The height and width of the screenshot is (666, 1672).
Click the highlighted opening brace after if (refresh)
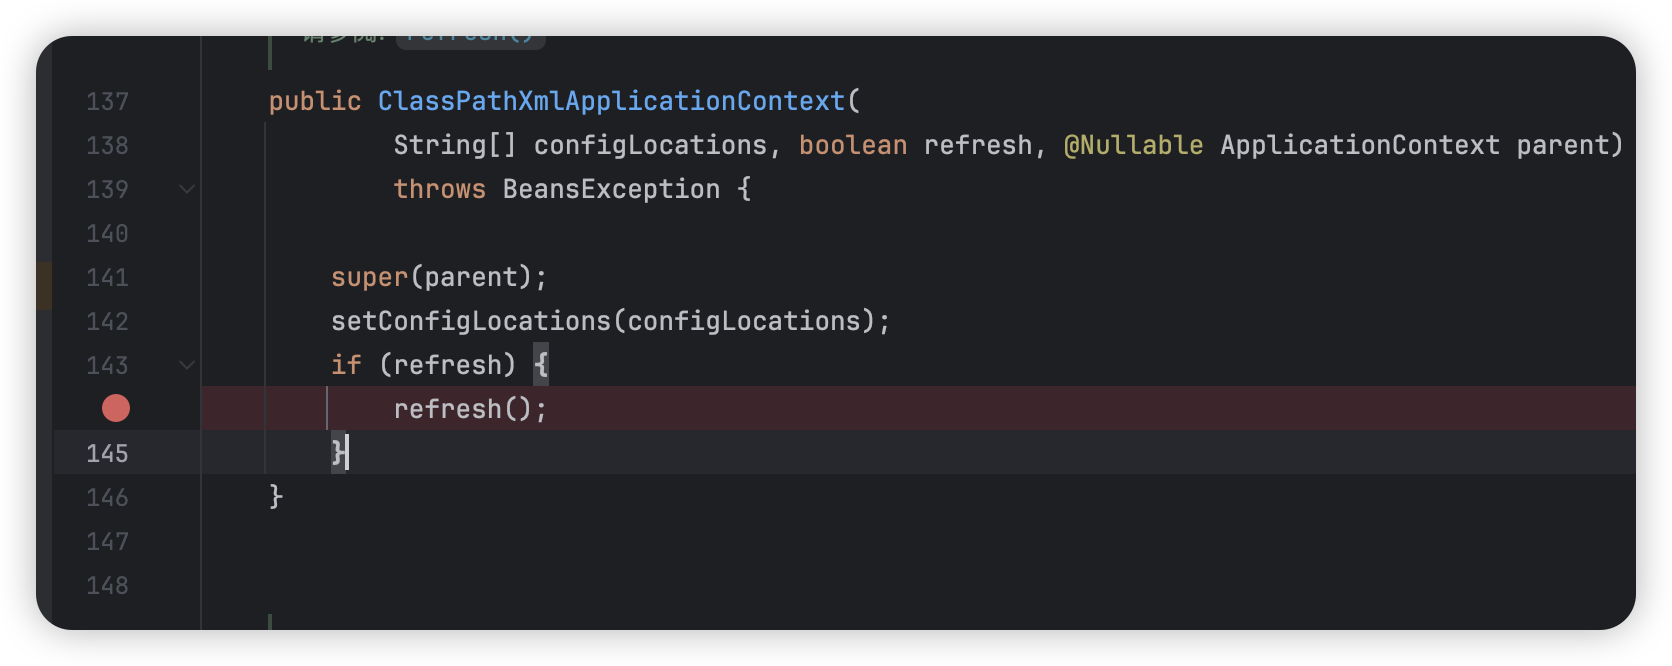tap(541, 365)
